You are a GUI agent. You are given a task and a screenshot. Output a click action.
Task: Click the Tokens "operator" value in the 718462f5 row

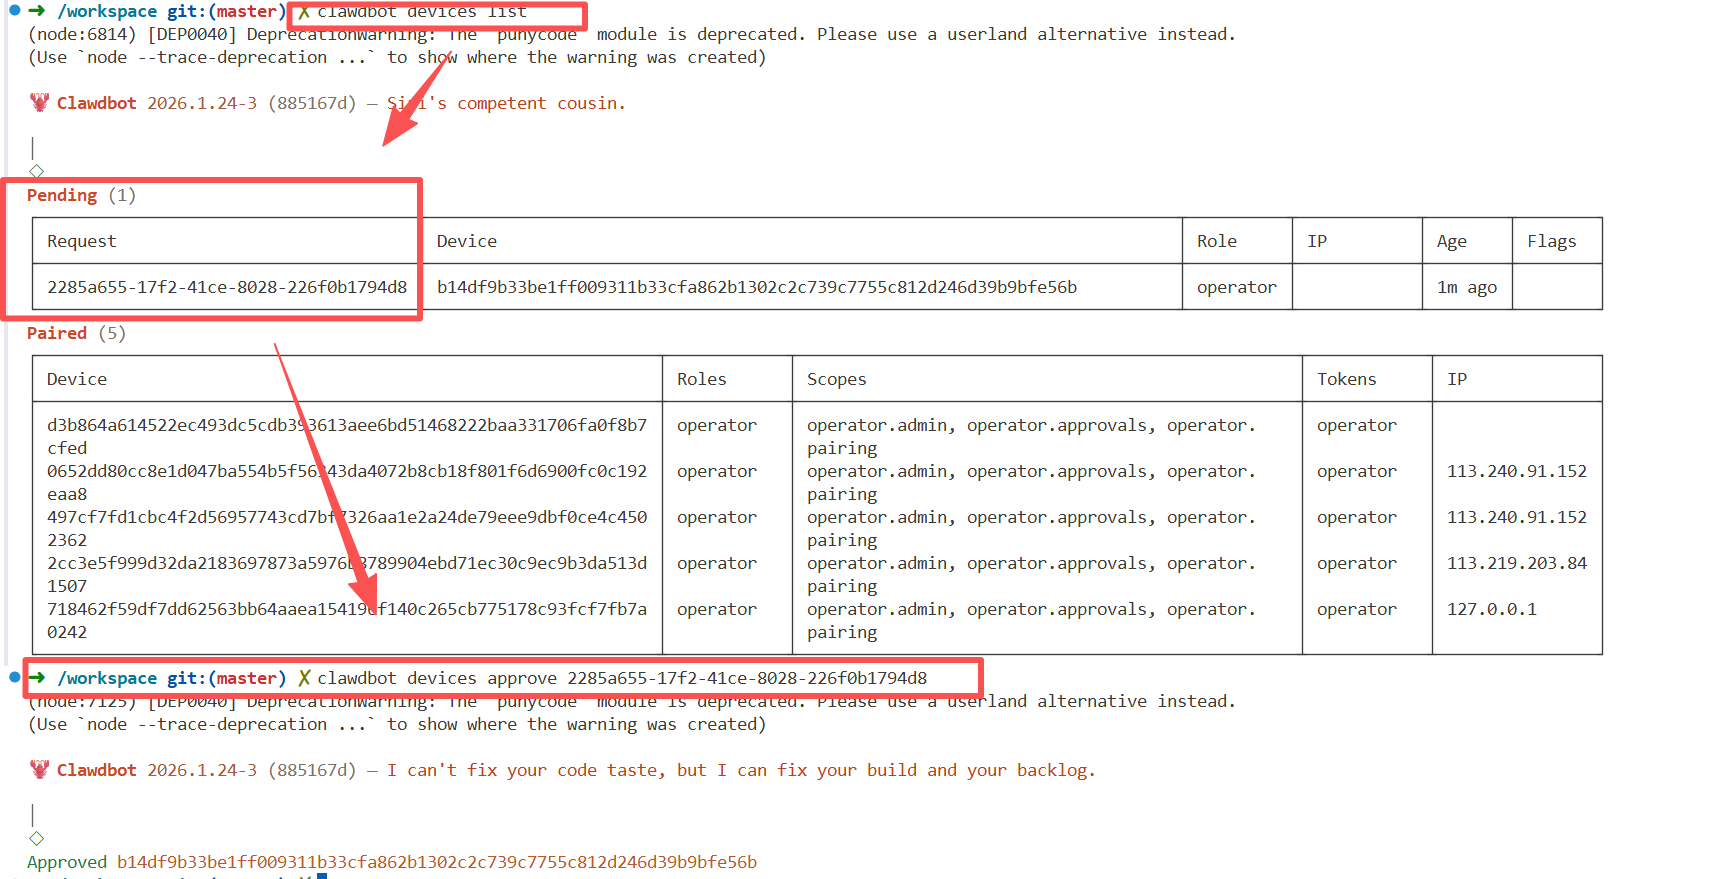[x=1357, y=609]
